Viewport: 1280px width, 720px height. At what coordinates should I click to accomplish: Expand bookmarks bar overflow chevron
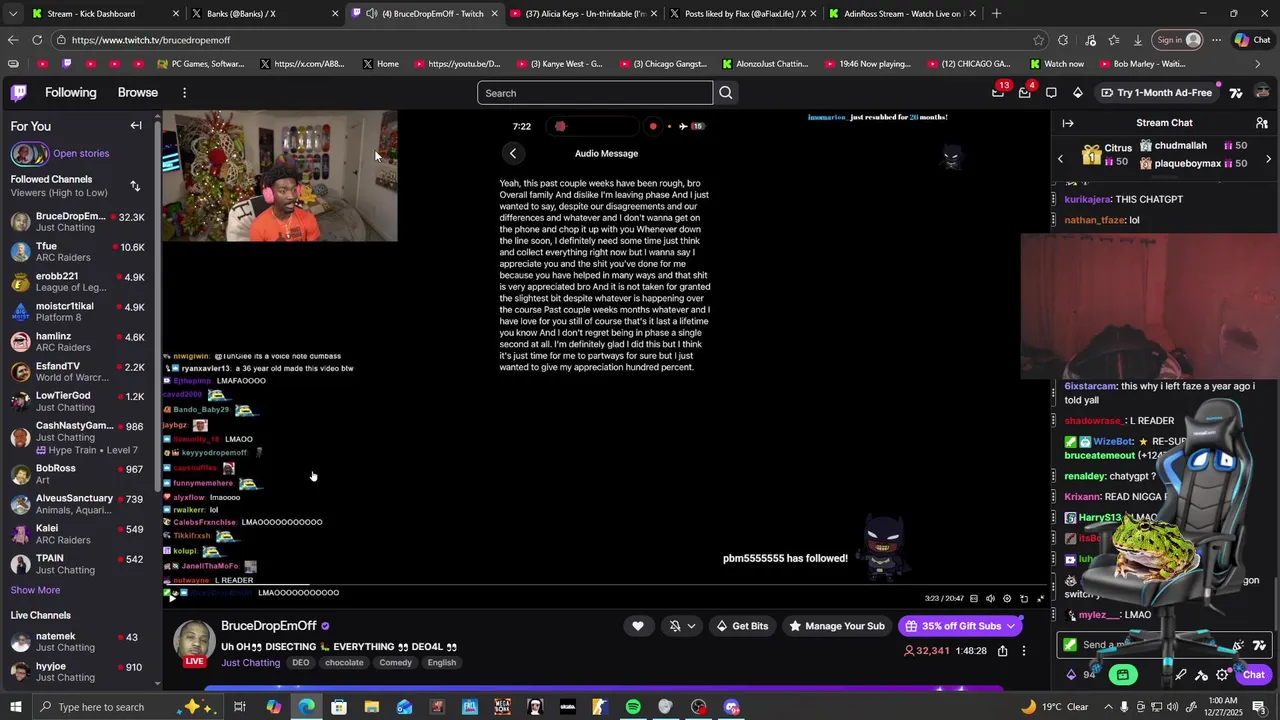[1259, 64]
